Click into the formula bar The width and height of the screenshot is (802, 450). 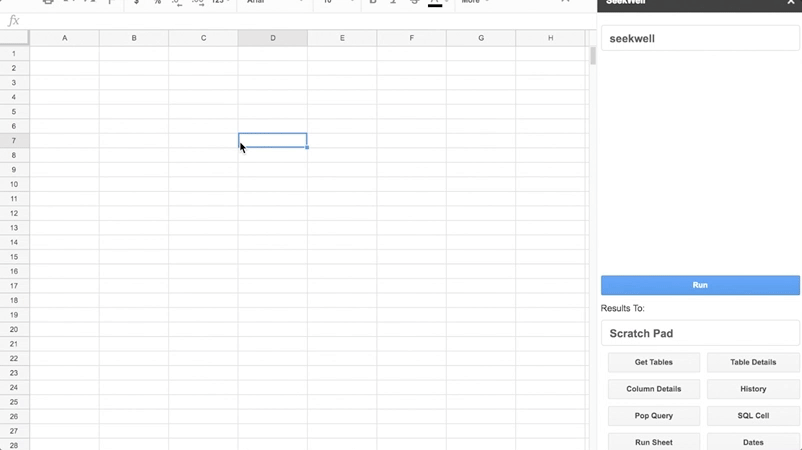307,21
